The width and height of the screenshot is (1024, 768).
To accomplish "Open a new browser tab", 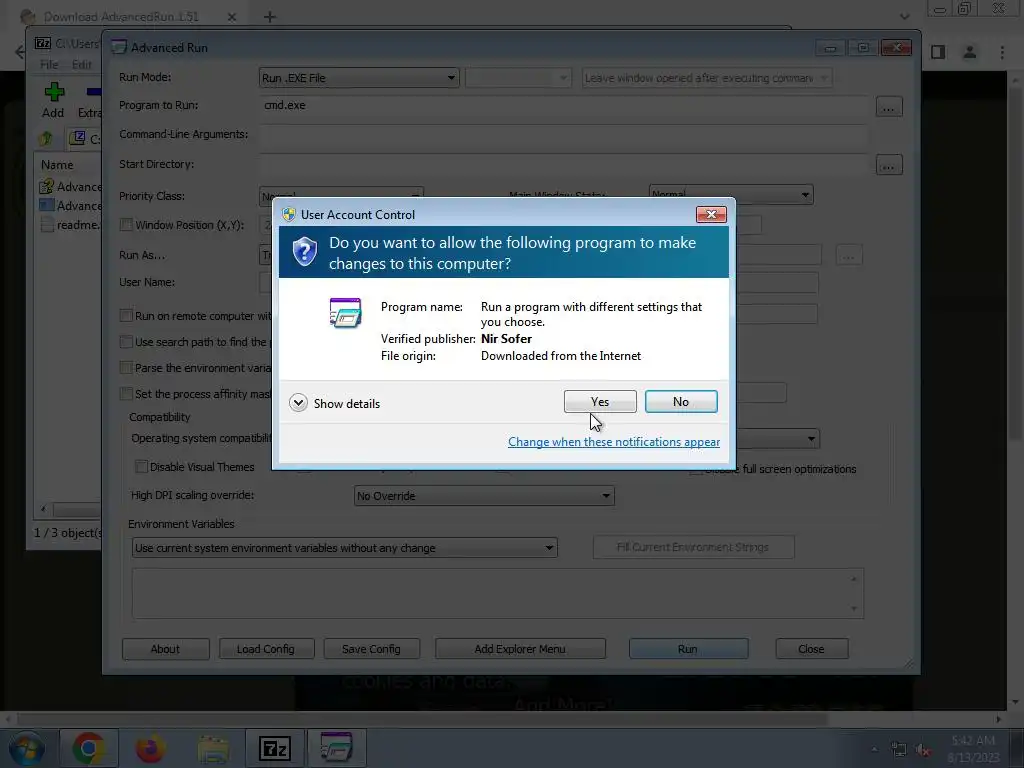I will [x=270, y=17].
